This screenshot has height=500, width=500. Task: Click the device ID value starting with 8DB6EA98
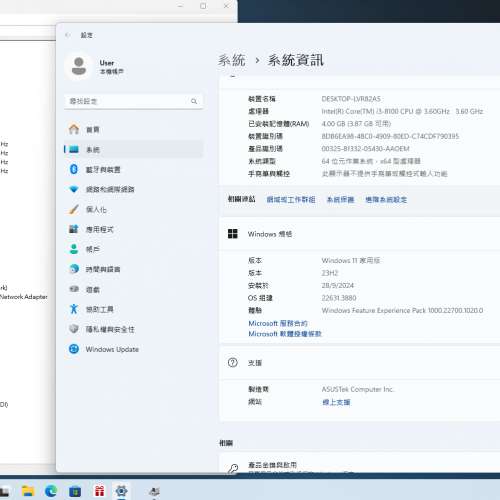390,136
